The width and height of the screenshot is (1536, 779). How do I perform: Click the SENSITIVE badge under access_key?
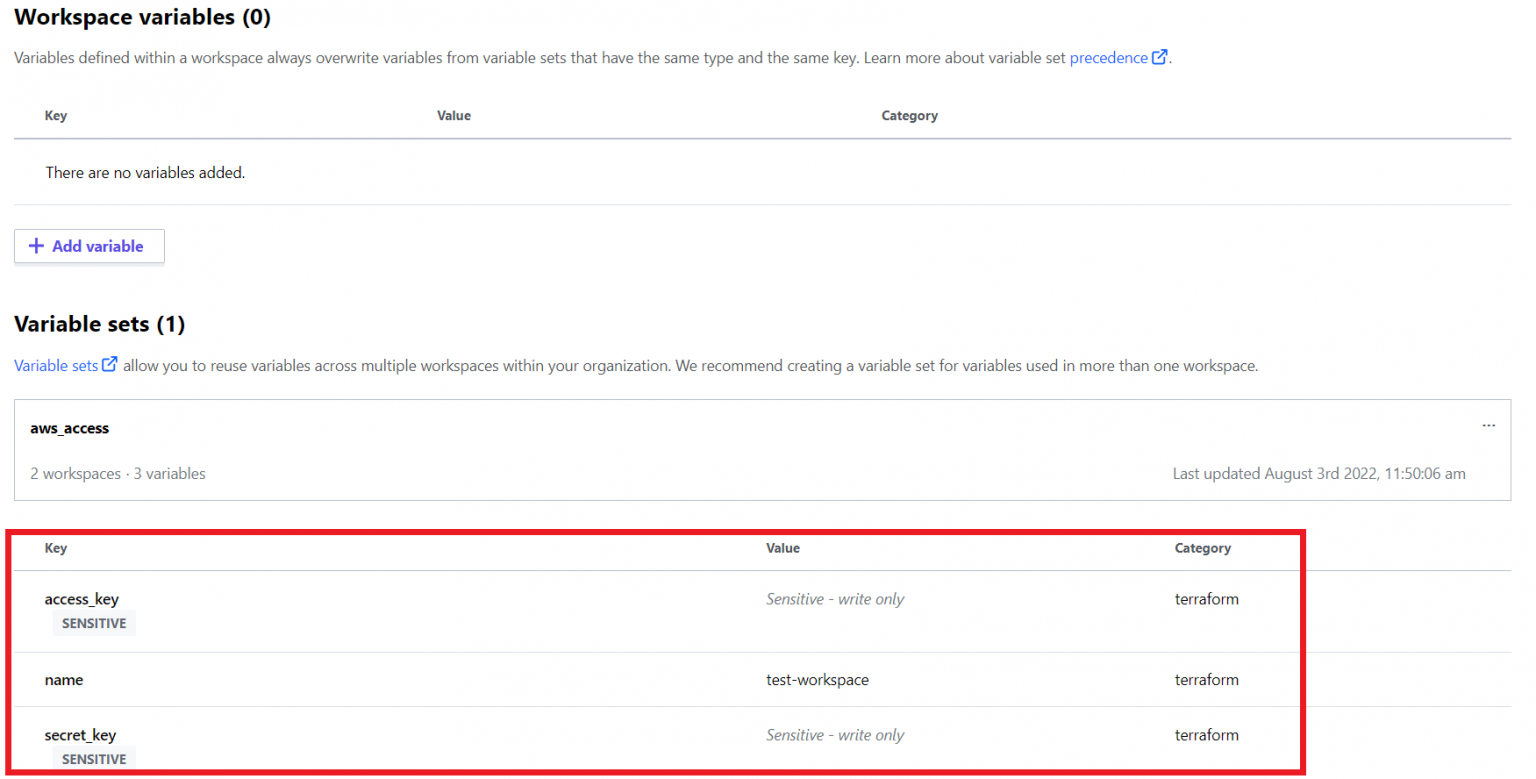(93, 622)
